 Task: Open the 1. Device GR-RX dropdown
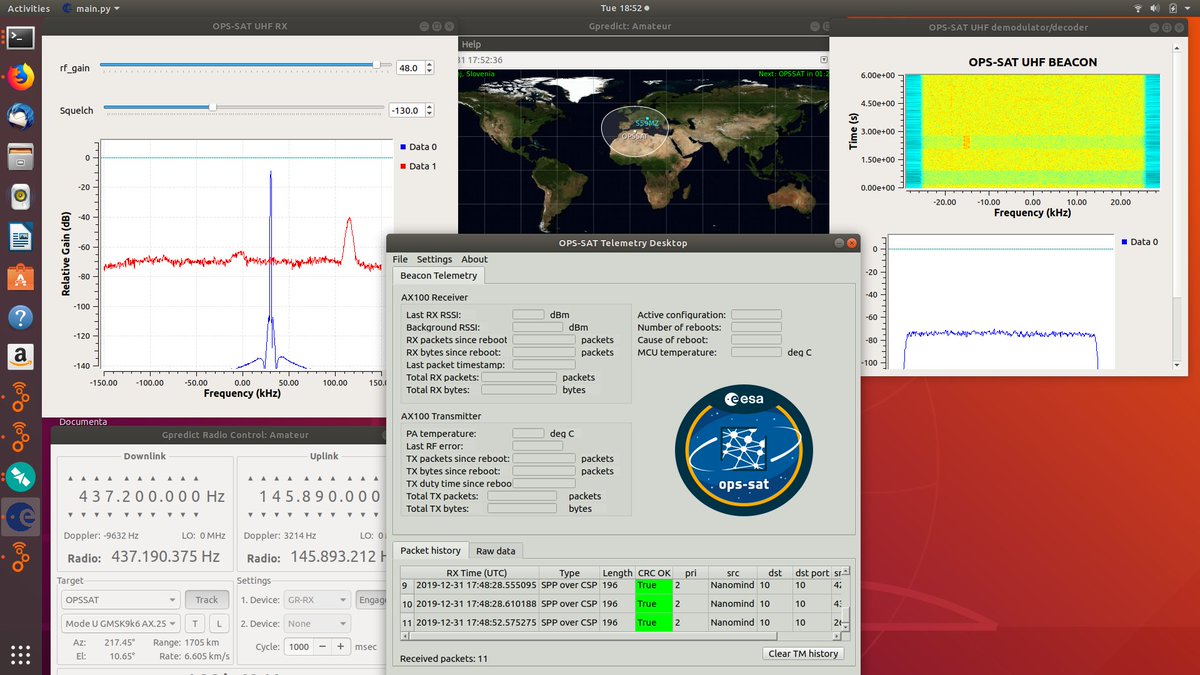tap(315, 600)
